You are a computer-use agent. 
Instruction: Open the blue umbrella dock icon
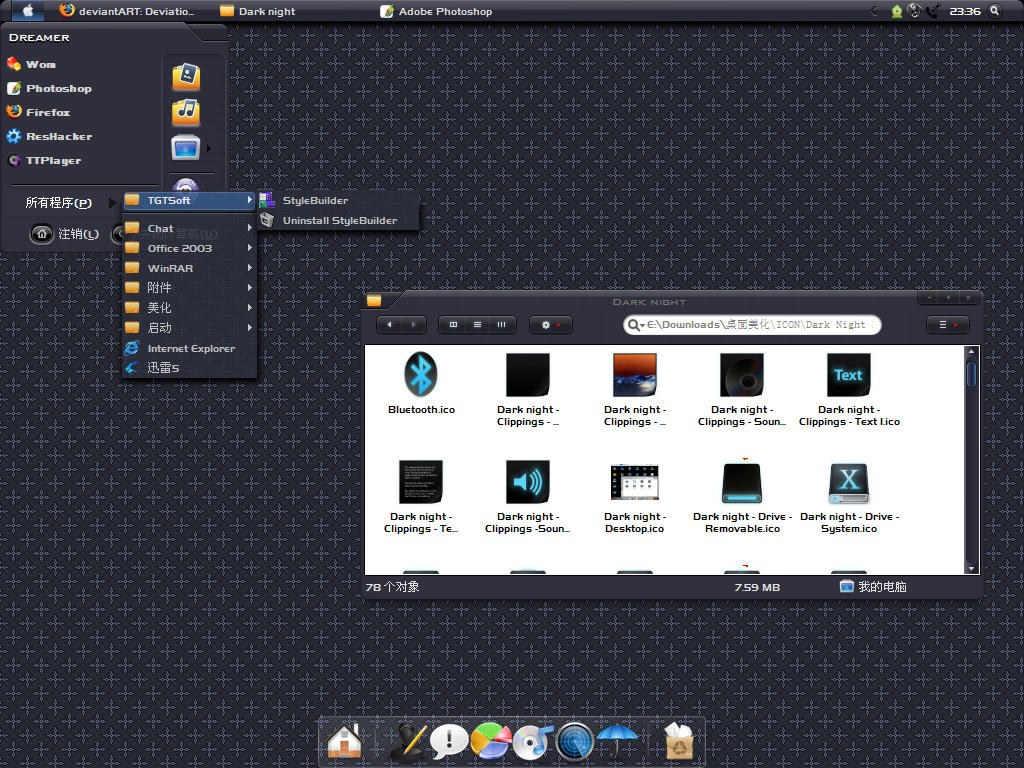click(617, 740)
